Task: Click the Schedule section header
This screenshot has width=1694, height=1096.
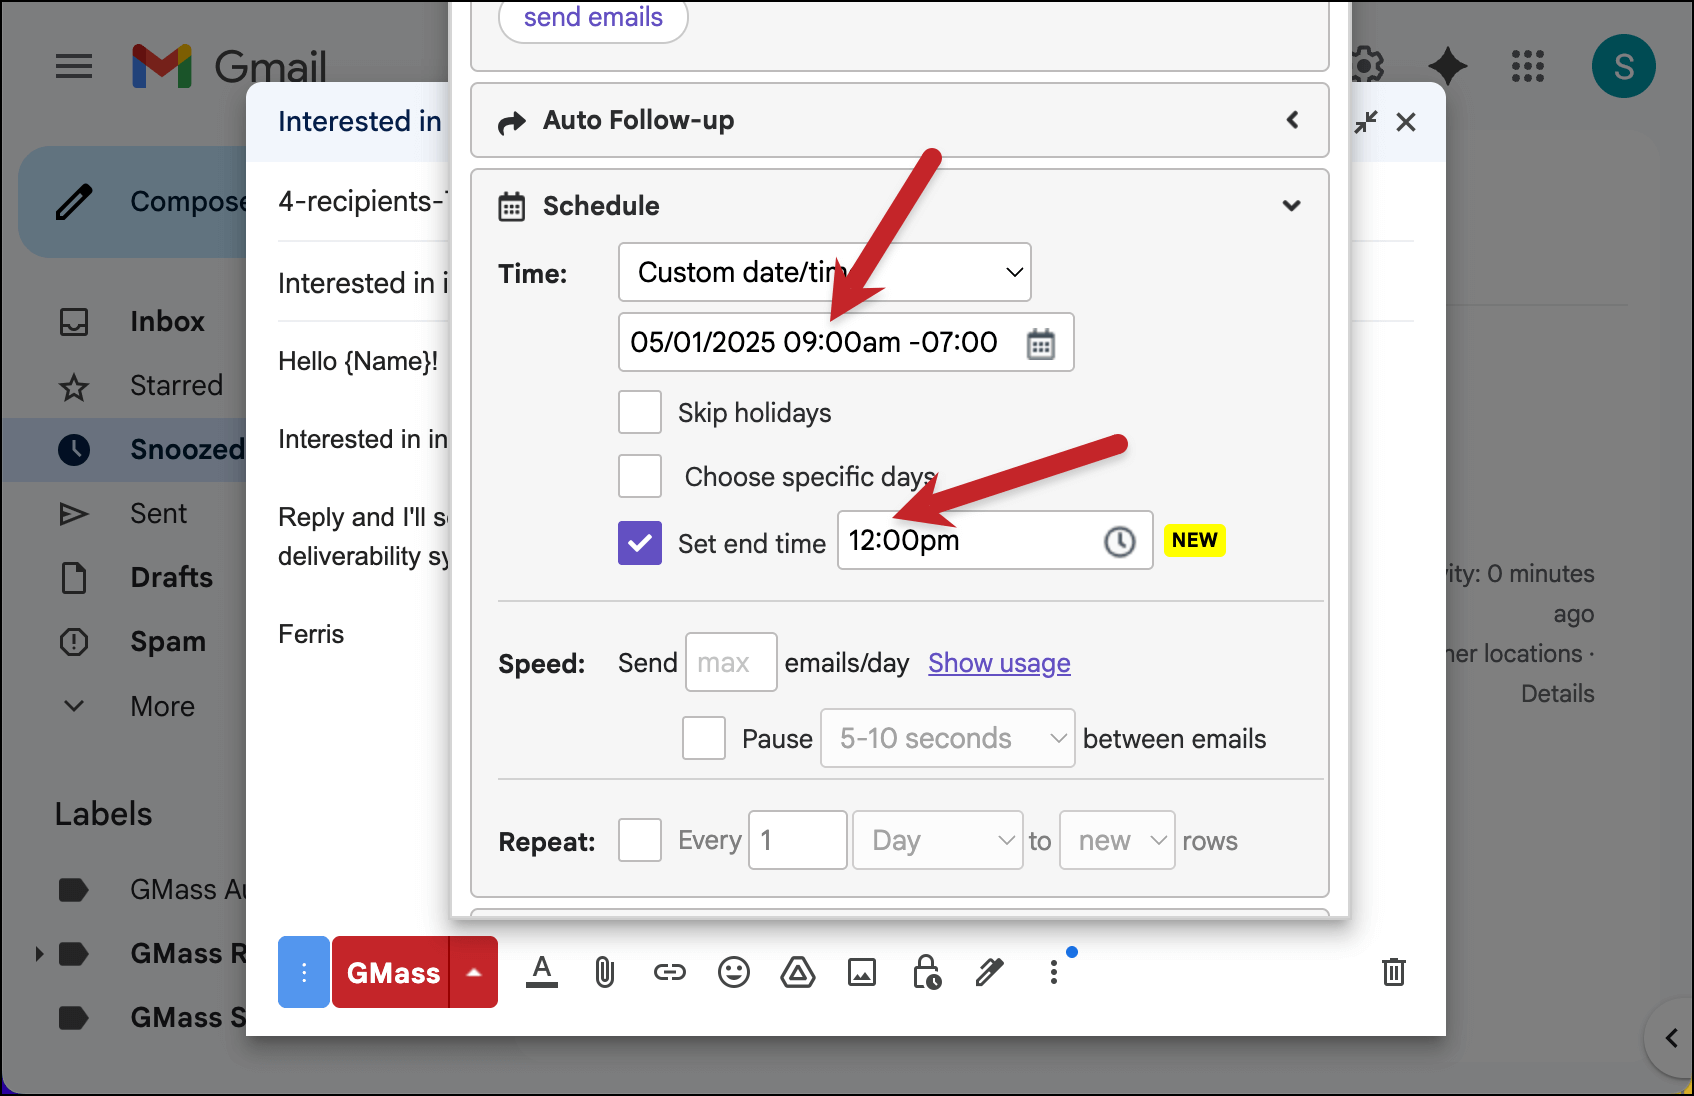Action: point(900,206)
